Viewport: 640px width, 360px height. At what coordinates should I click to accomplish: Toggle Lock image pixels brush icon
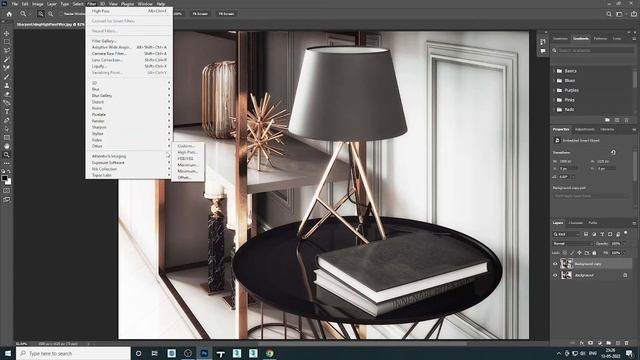point(572,253)
